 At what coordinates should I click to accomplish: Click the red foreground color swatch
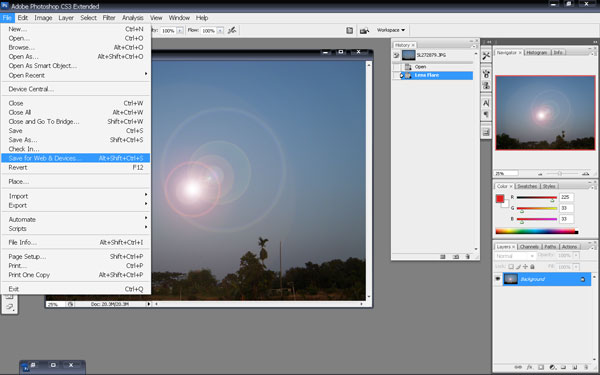pos(500,198)
